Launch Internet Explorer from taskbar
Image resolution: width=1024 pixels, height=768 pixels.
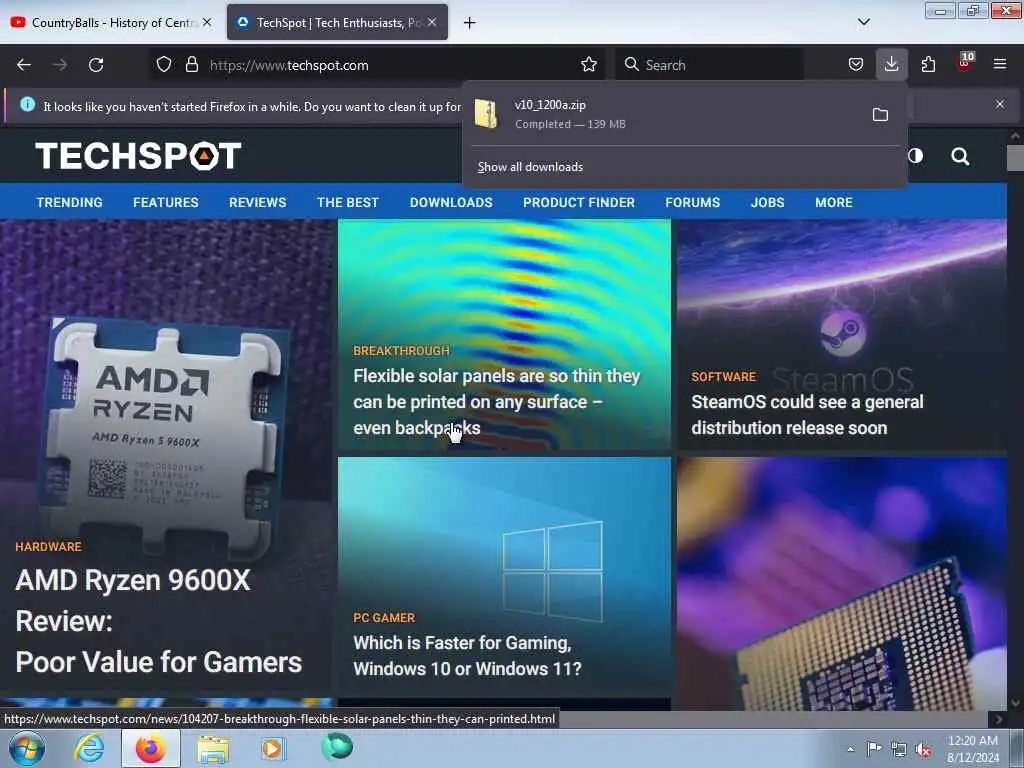(x=89, y=748)
